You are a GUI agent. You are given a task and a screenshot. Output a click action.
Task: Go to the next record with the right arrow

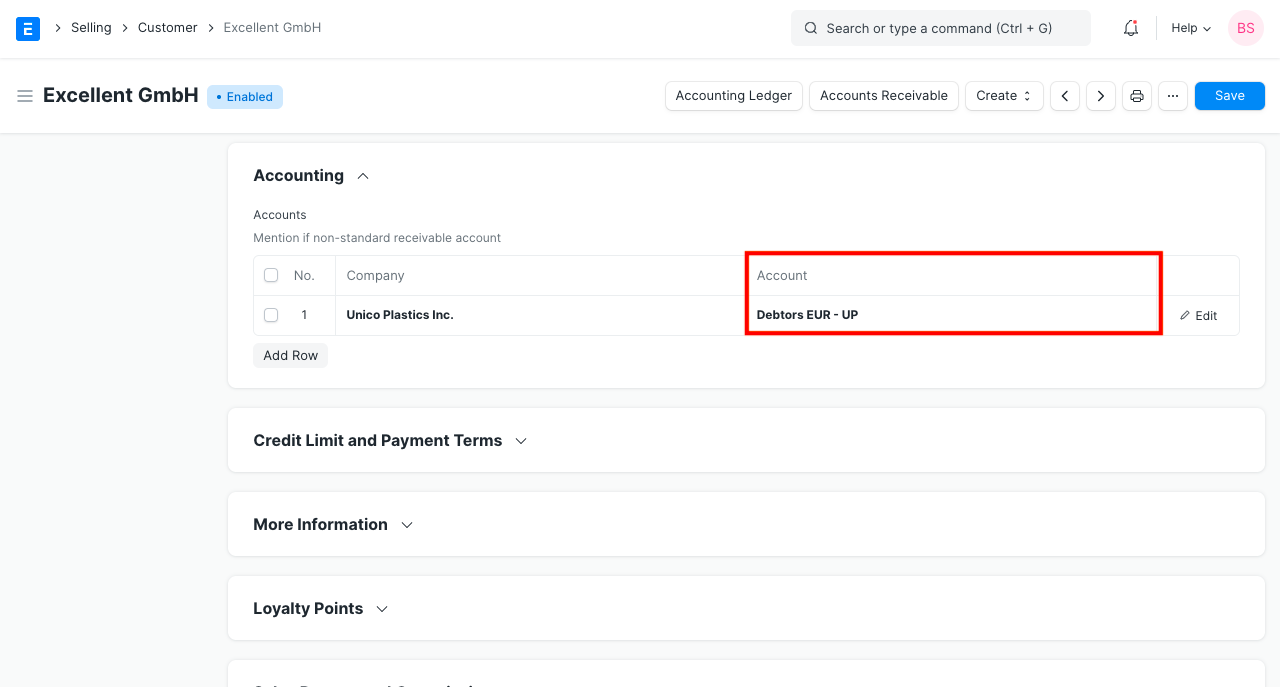click(1100, 95)
